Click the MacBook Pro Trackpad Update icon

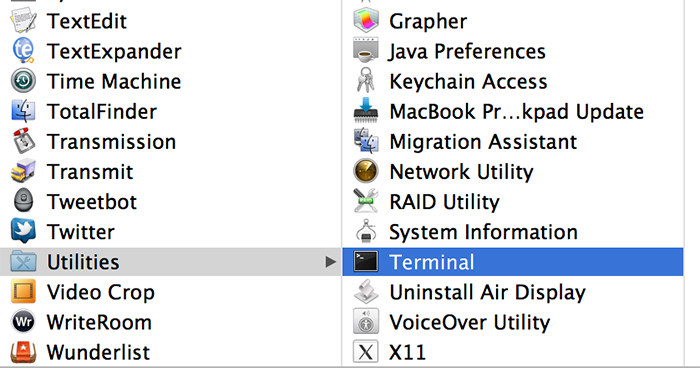pos(366,111)
